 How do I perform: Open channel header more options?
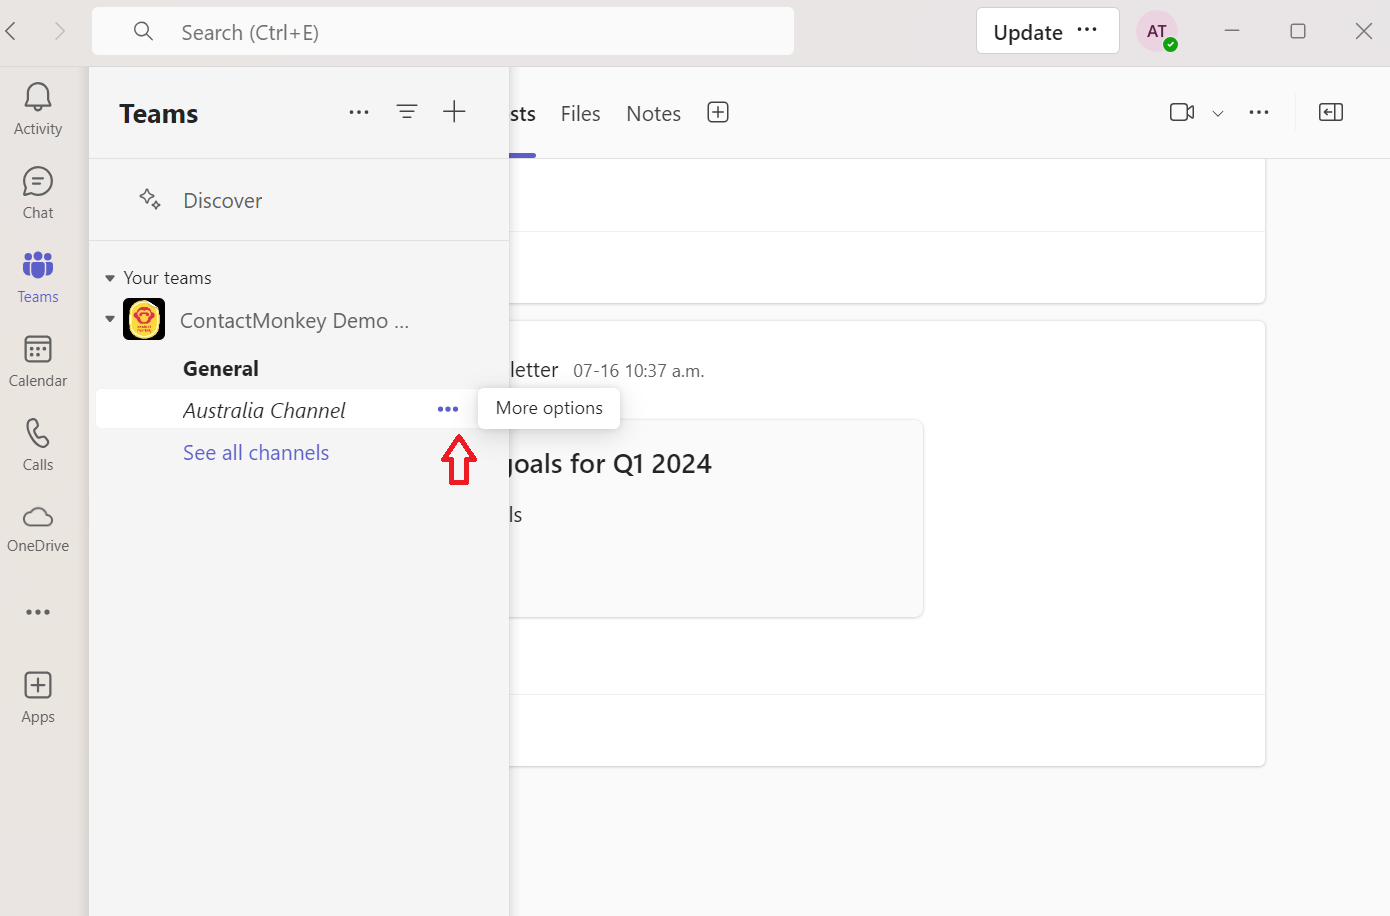[1259, 112]
